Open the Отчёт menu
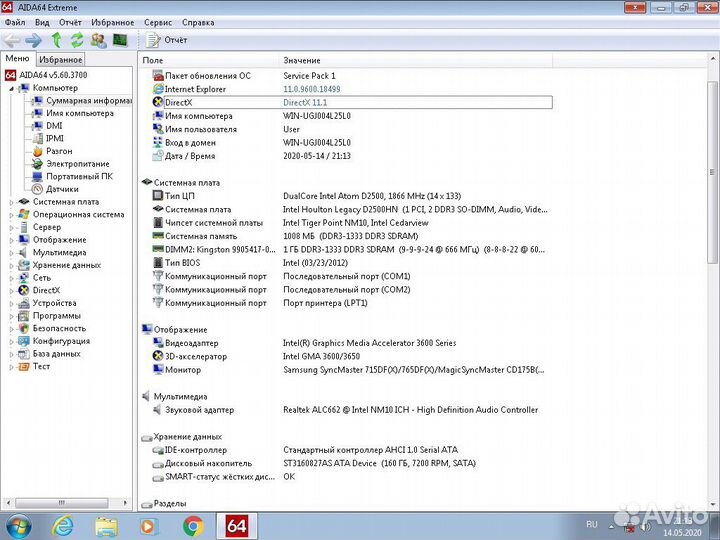 (70, 22)
